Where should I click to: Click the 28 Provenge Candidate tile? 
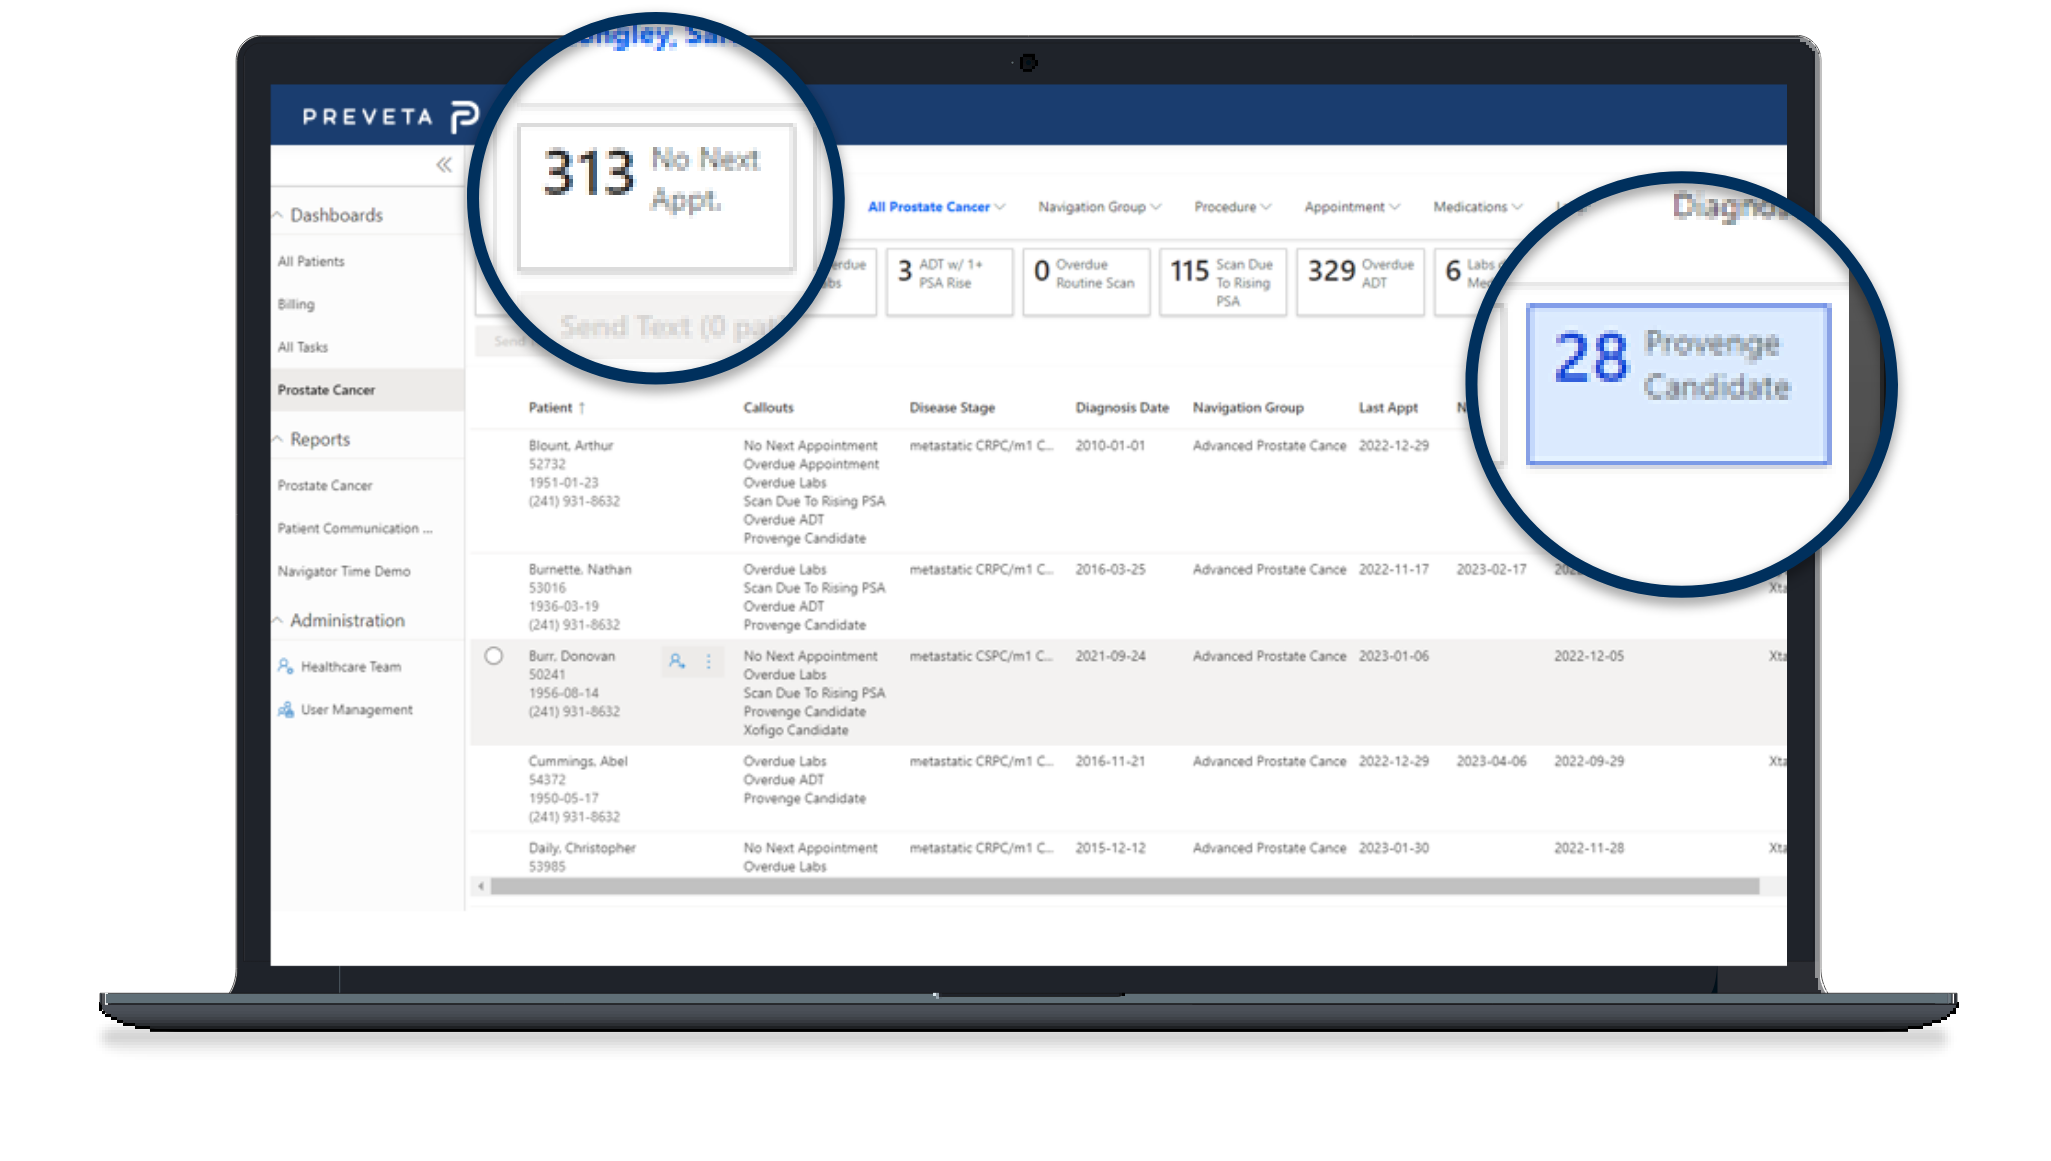point(1678,384)
